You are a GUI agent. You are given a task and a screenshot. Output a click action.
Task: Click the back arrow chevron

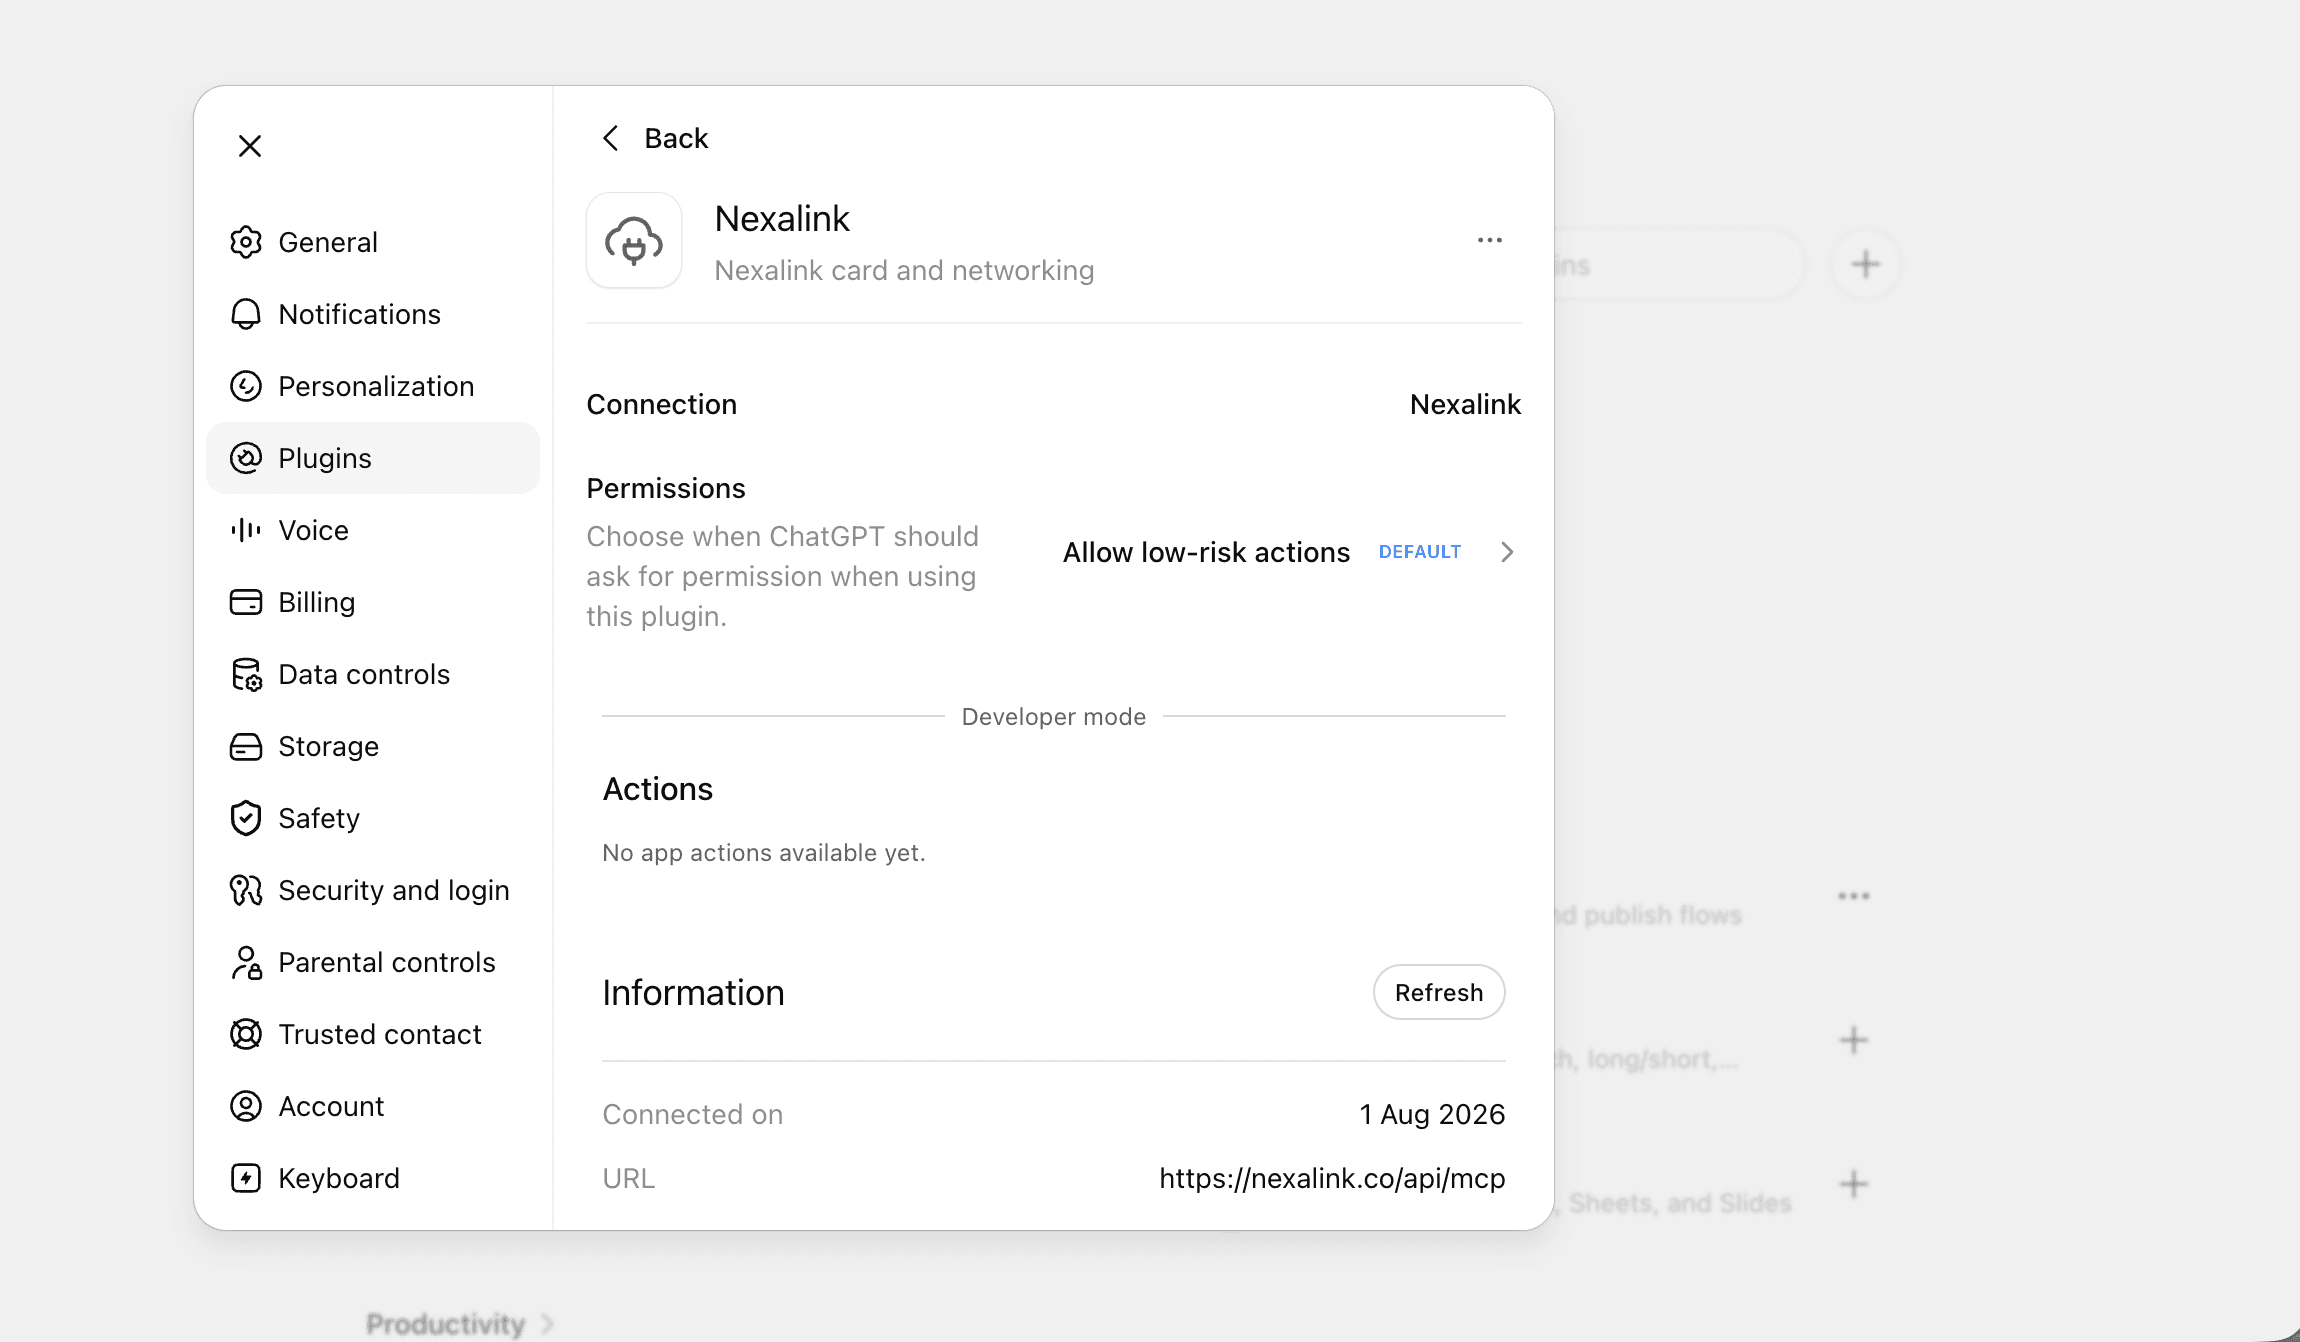tap(611, 138)
